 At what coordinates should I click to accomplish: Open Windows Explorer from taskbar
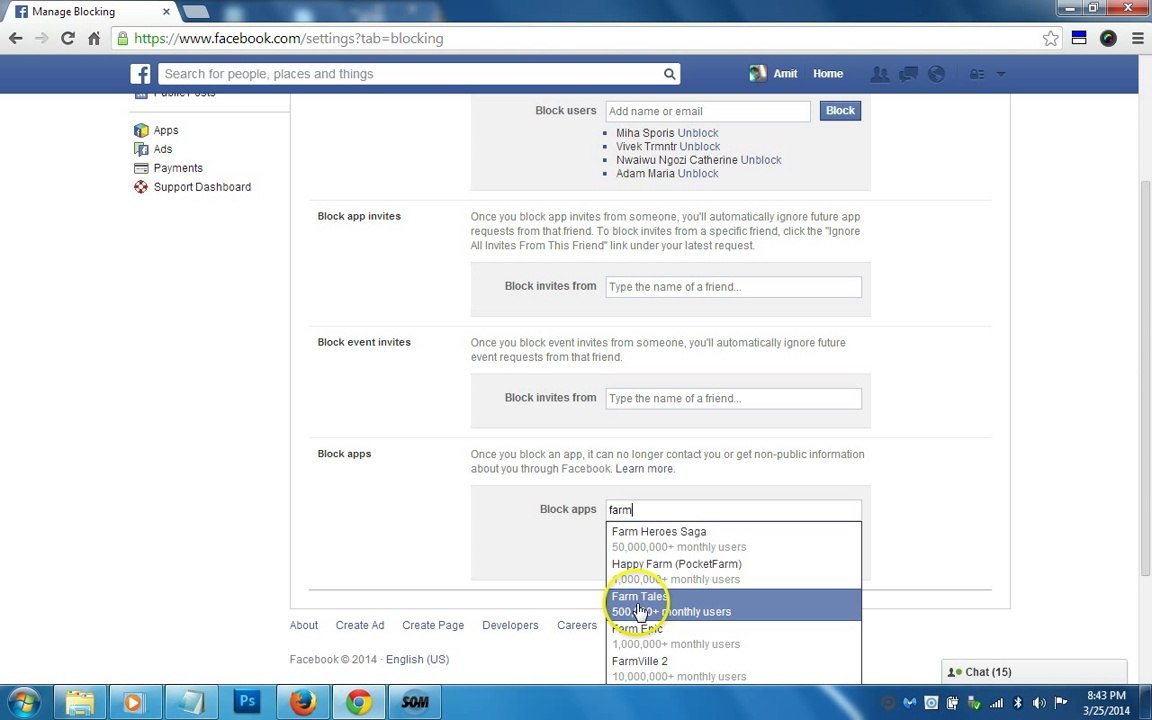[79, 702]
